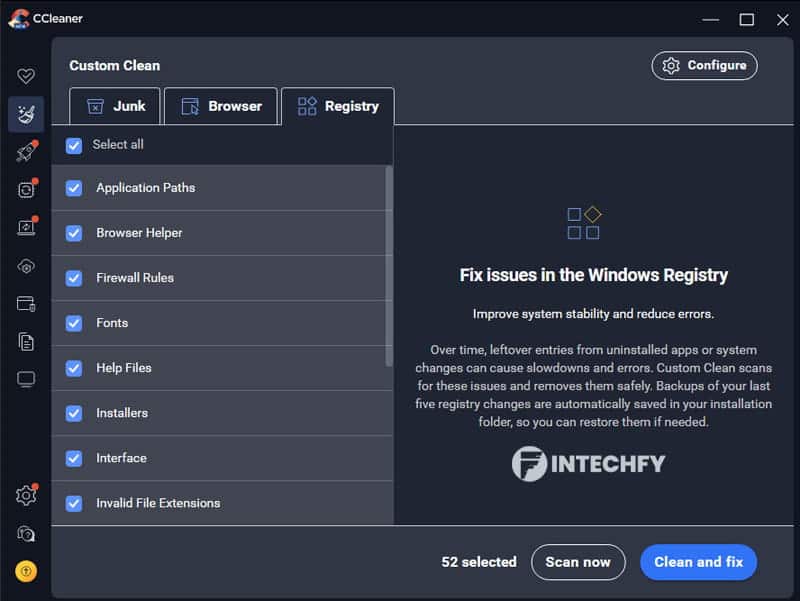The image size is (800, 601).
Task: Open the monitor sidebar icon
Action: (26, 380)
